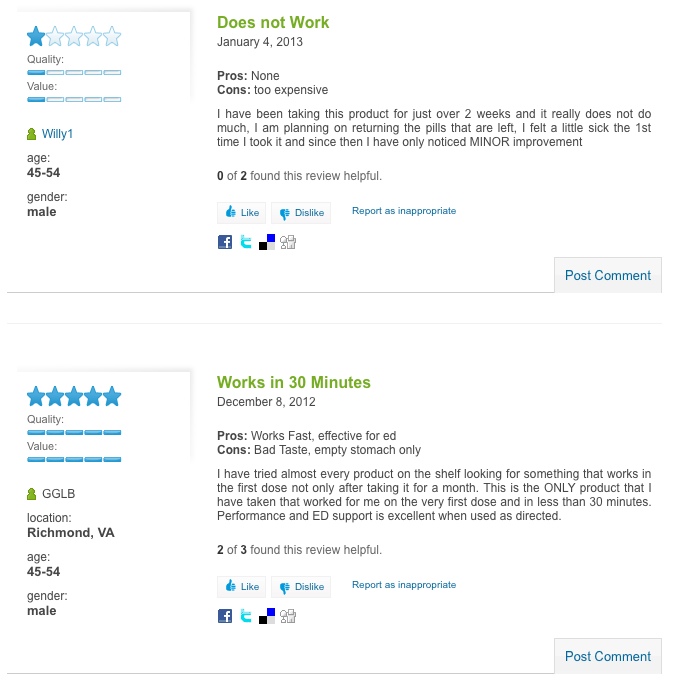The width and height of the screenshot is (699, 687).
Task: Click the Digg icon under GGLB's review
Action: 288,616
